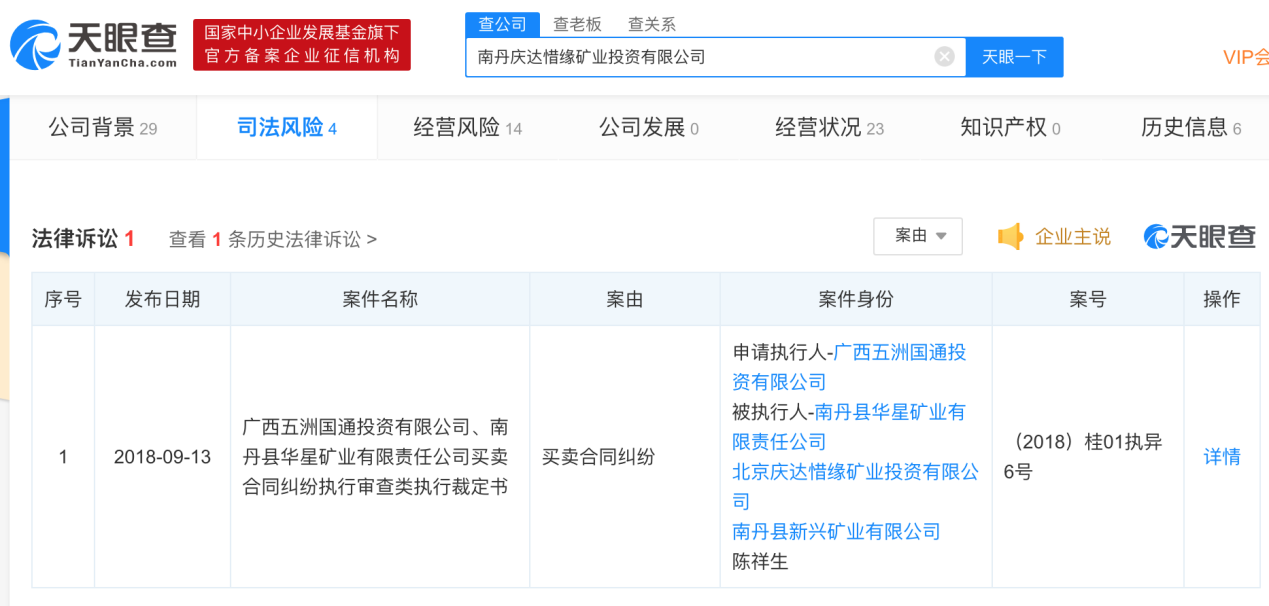Image resolution: width=1269 pixels, height=606 pixels.
Task: Open the 案由 filter dropdown
Action: pos(918,236)
